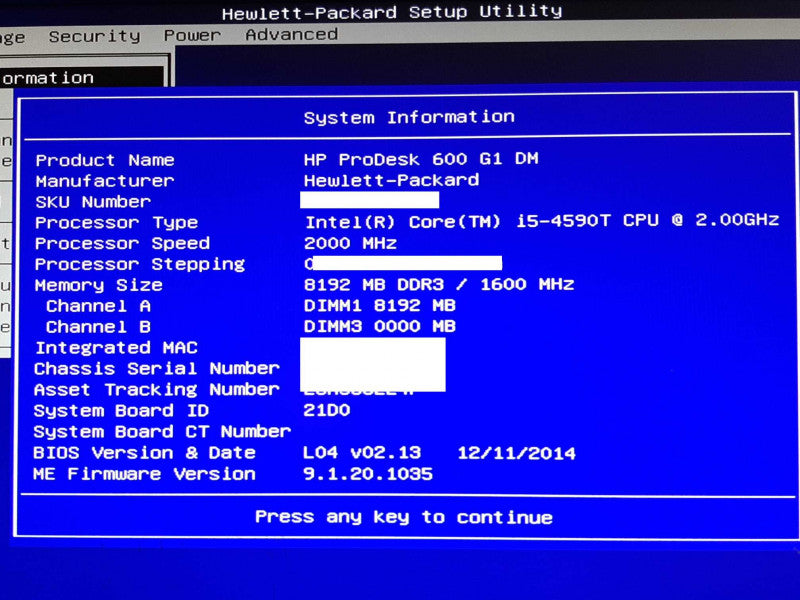Select the 'Asset Tracking Number' label

coord(157,390)
